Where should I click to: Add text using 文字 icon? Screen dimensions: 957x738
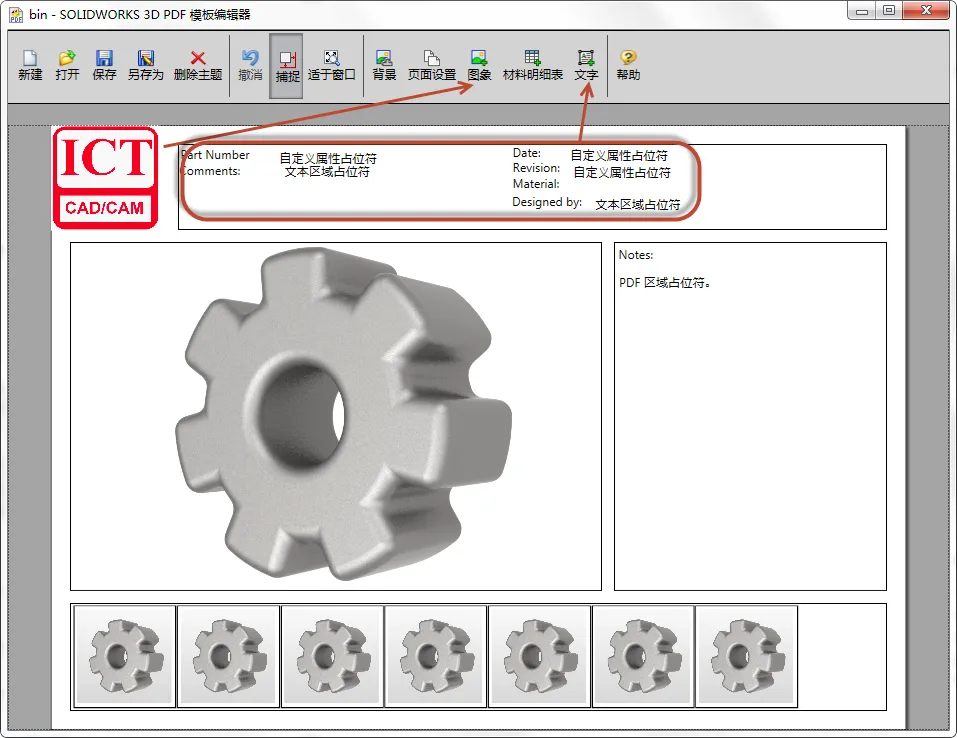click(x=586, y=65)
